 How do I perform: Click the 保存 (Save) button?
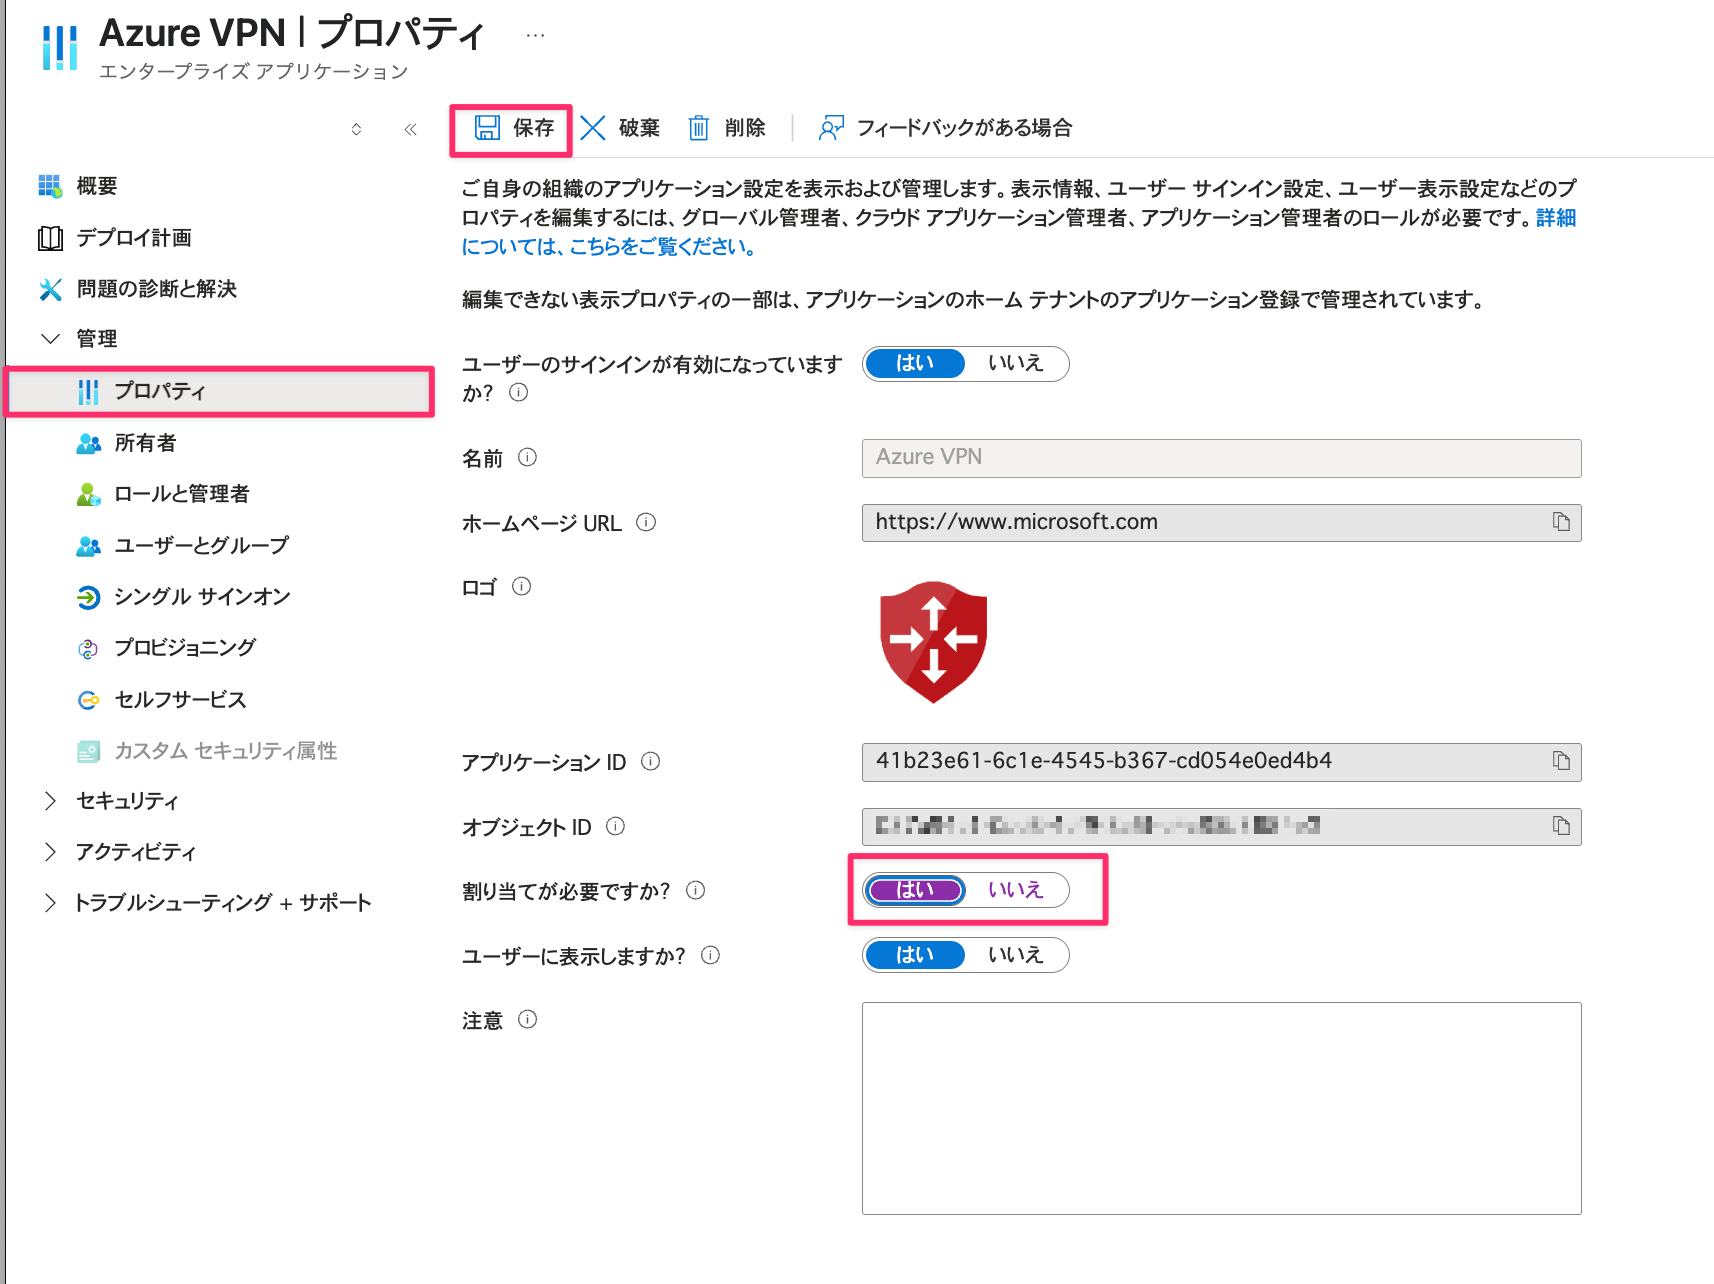513,128
